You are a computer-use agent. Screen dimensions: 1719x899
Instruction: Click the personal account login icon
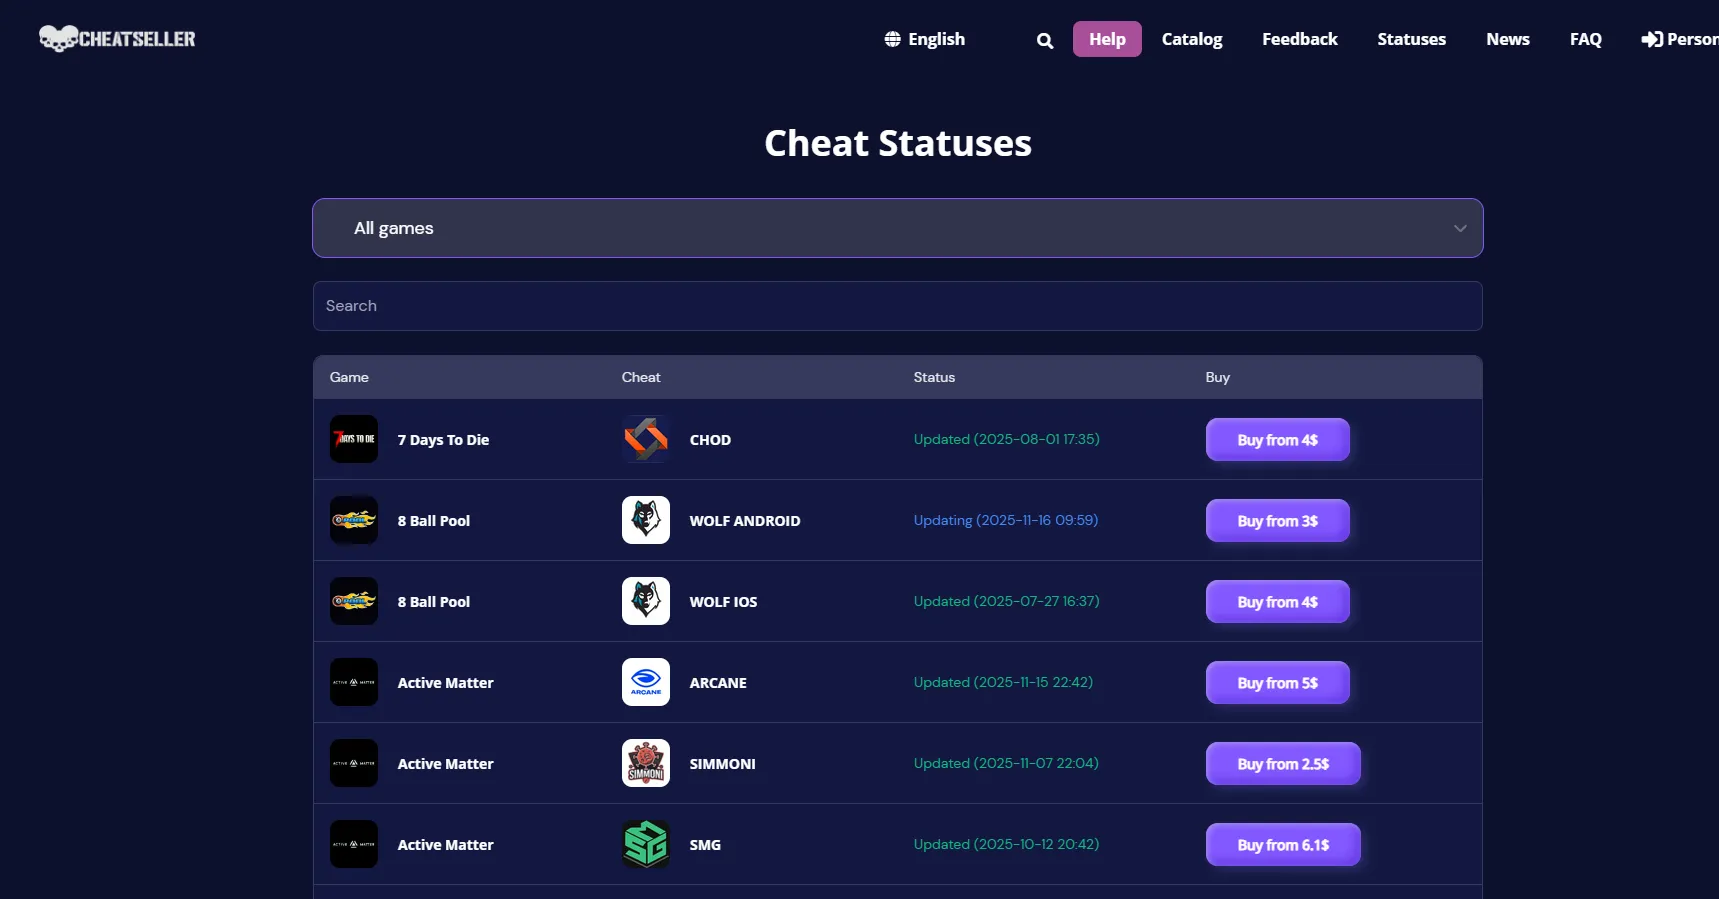pyautogui.click(x=1652, y=39)
